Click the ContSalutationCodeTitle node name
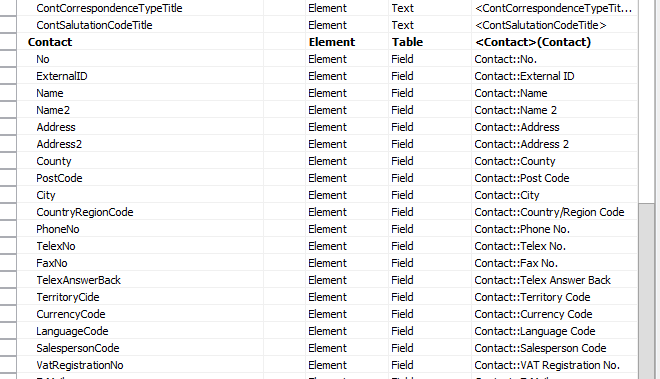660x379 pixels. pos(94,25)
